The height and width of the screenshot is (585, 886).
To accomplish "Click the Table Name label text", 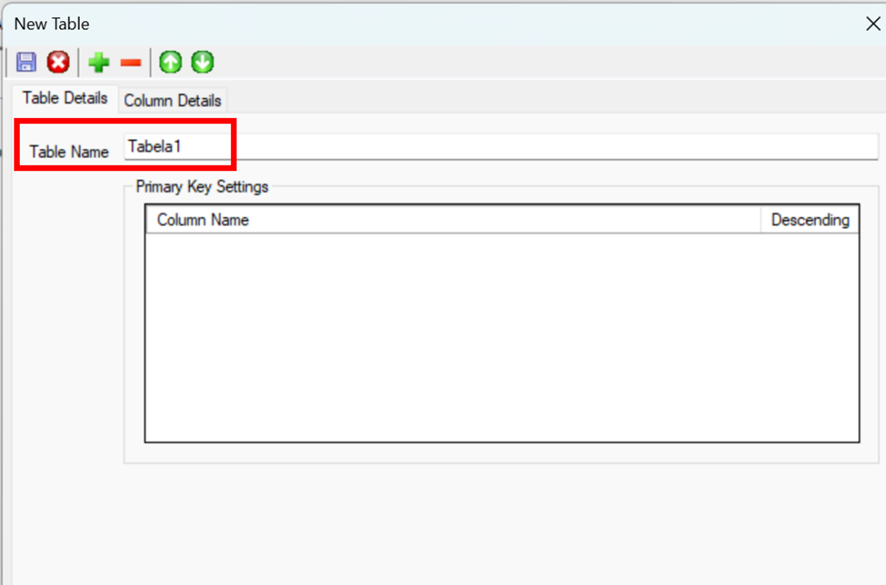I will coord(69,152).
